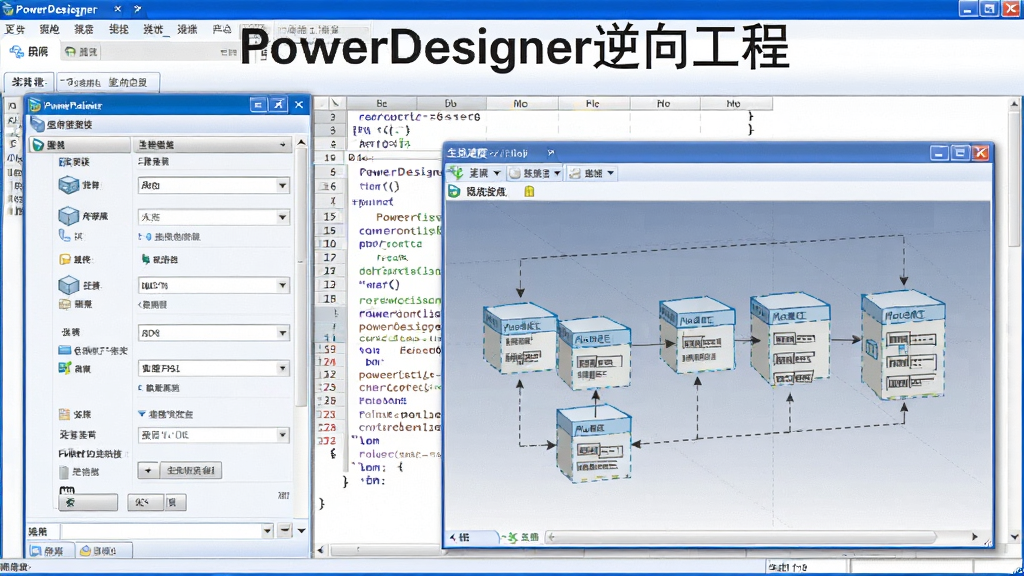Open the first menu in the main menu bar

point(15,29)
